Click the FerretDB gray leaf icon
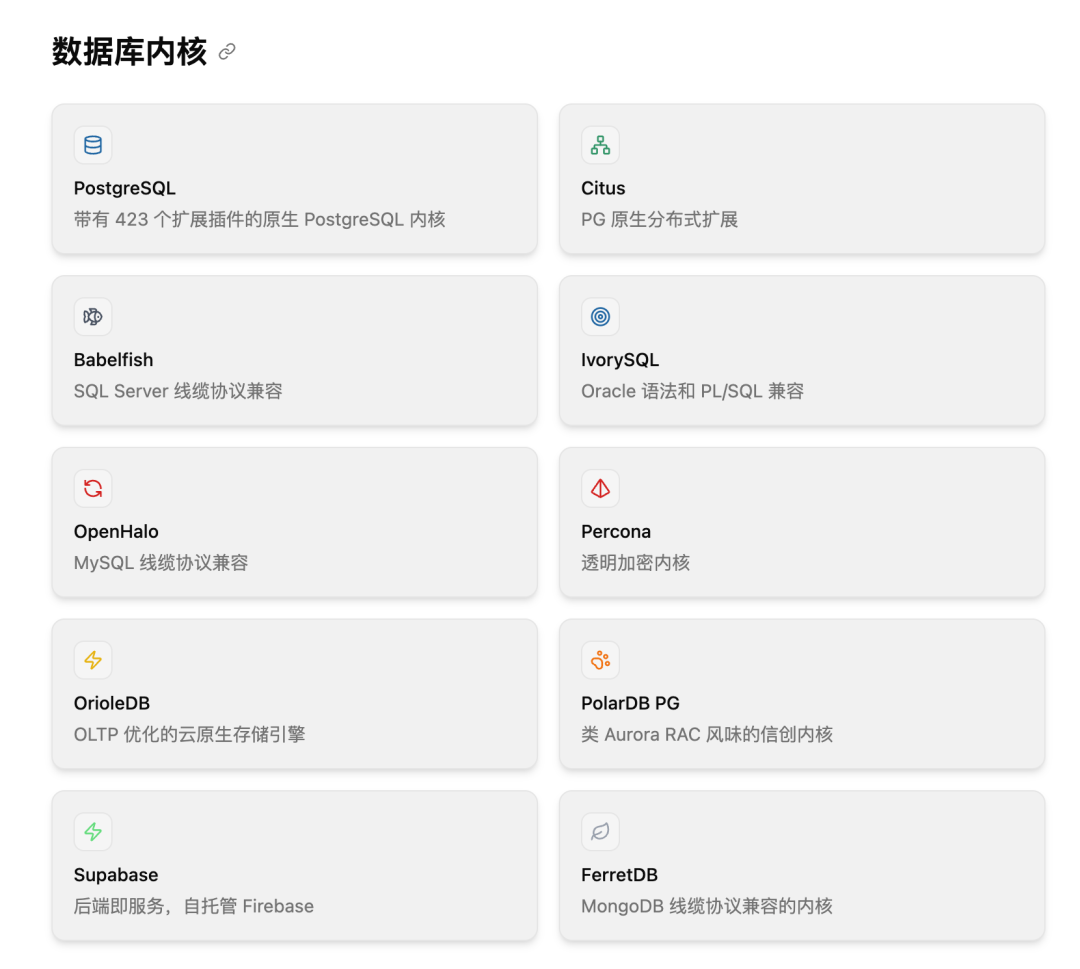 pos(600,831)
